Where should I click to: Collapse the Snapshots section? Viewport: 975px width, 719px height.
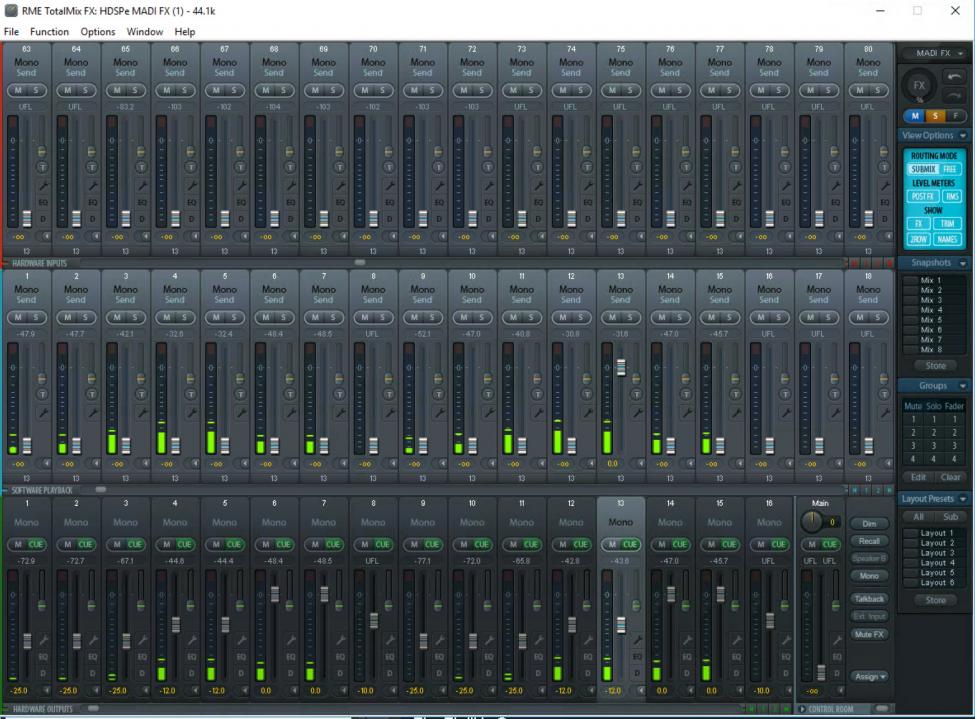coord(963,263)
